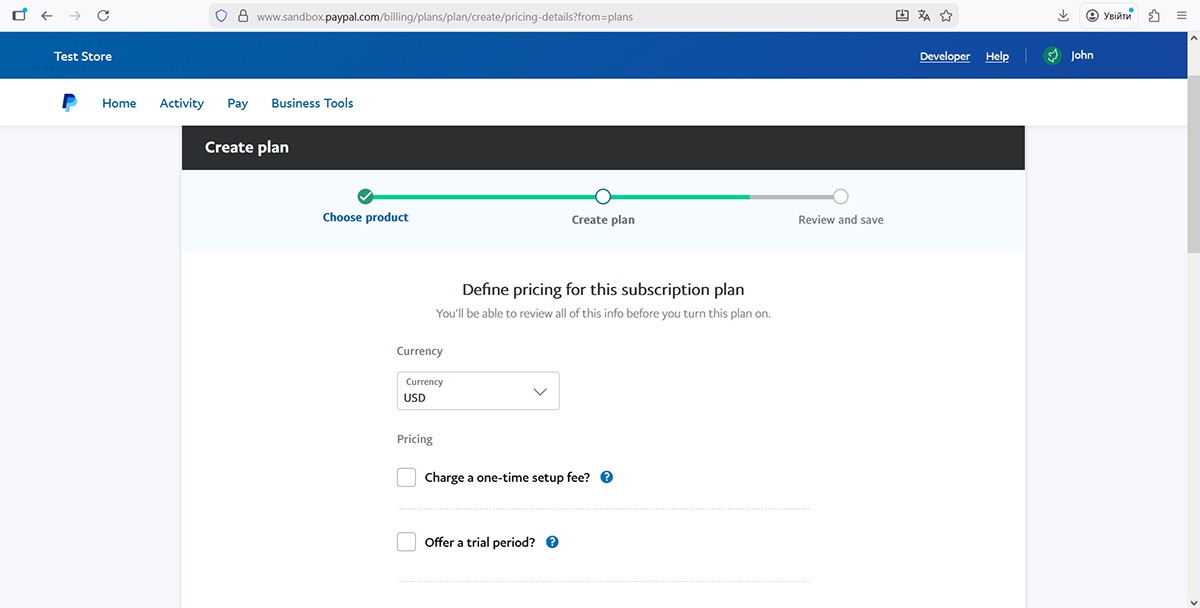This screenshot has height=608, width=1200.
Task: Enable Offer a trial period checkbox
Action: point(406,542)
